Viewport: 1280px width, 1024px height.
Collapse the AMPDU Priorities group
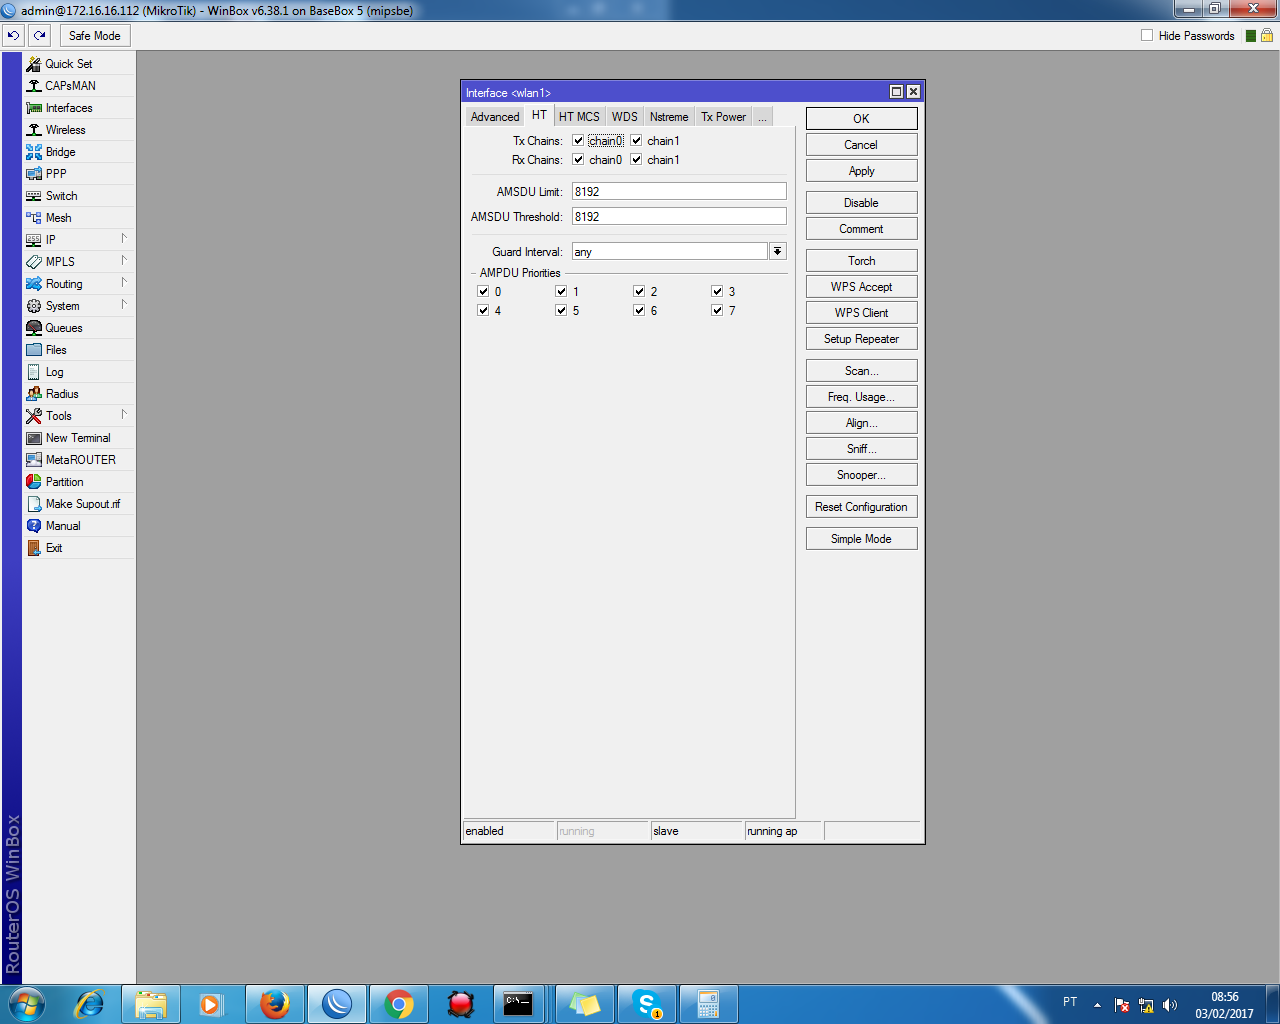click(x=473, y=273)
